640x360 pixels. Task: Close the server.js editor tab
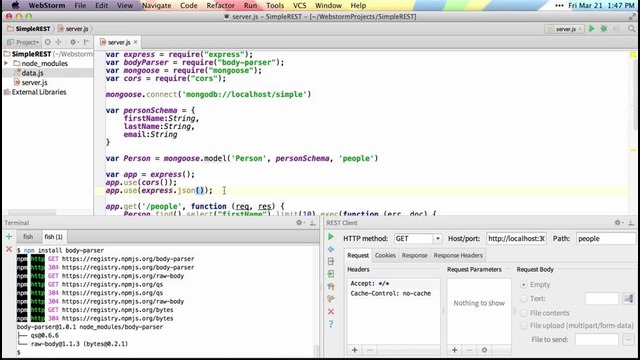[x=136, y=42]
